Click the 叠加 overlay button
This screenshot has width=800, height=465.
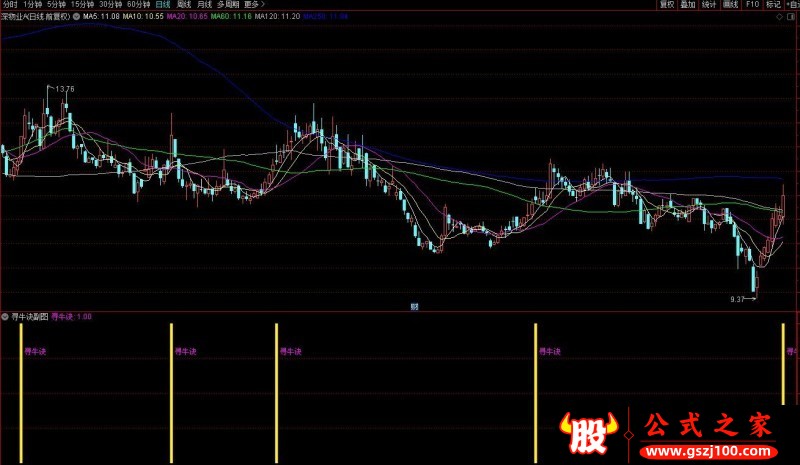[x=688, y=5]
